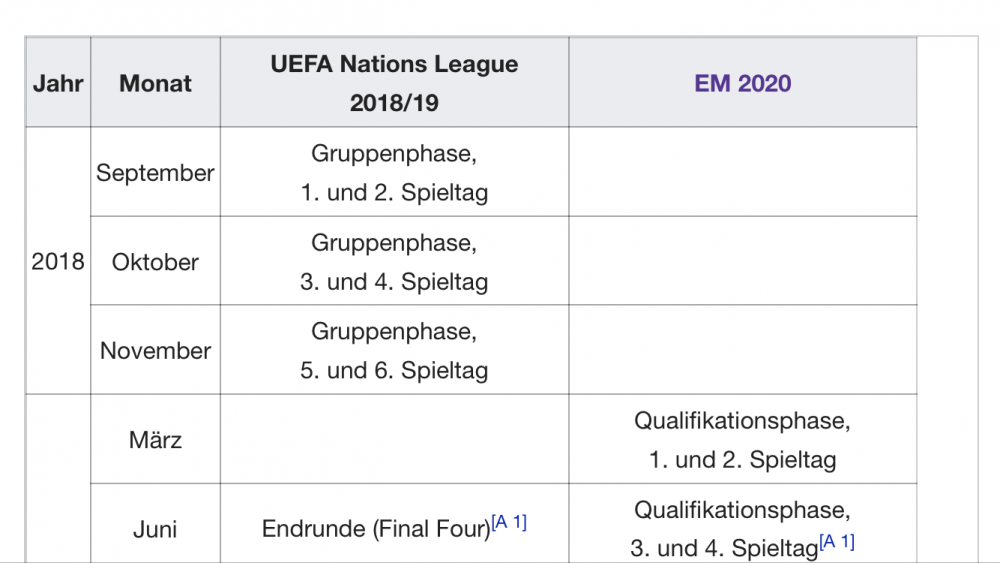Click empty EM 2020 cell in September row
The width and height of the screenshot is (1000, 563).
742,172
